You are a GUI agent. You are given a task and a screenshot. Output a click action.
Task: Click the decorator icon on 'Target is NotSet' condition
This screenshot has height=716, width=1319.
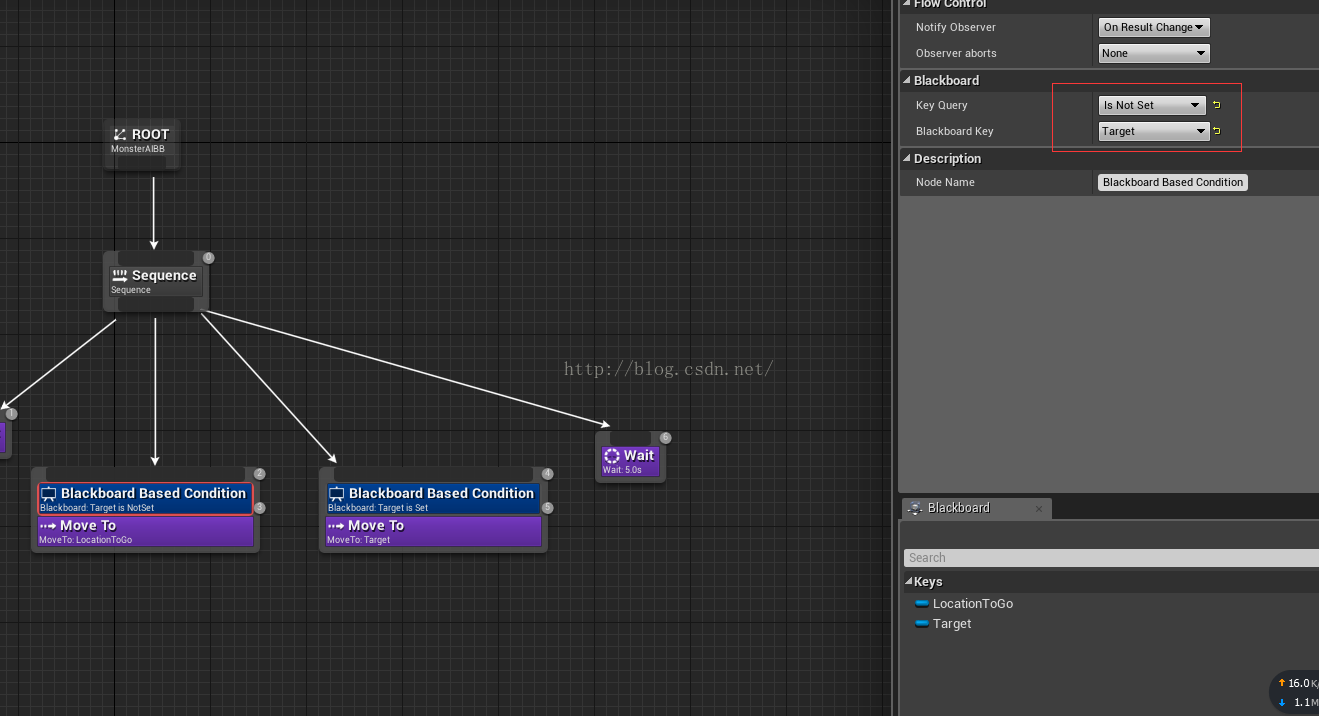(48, 494)
